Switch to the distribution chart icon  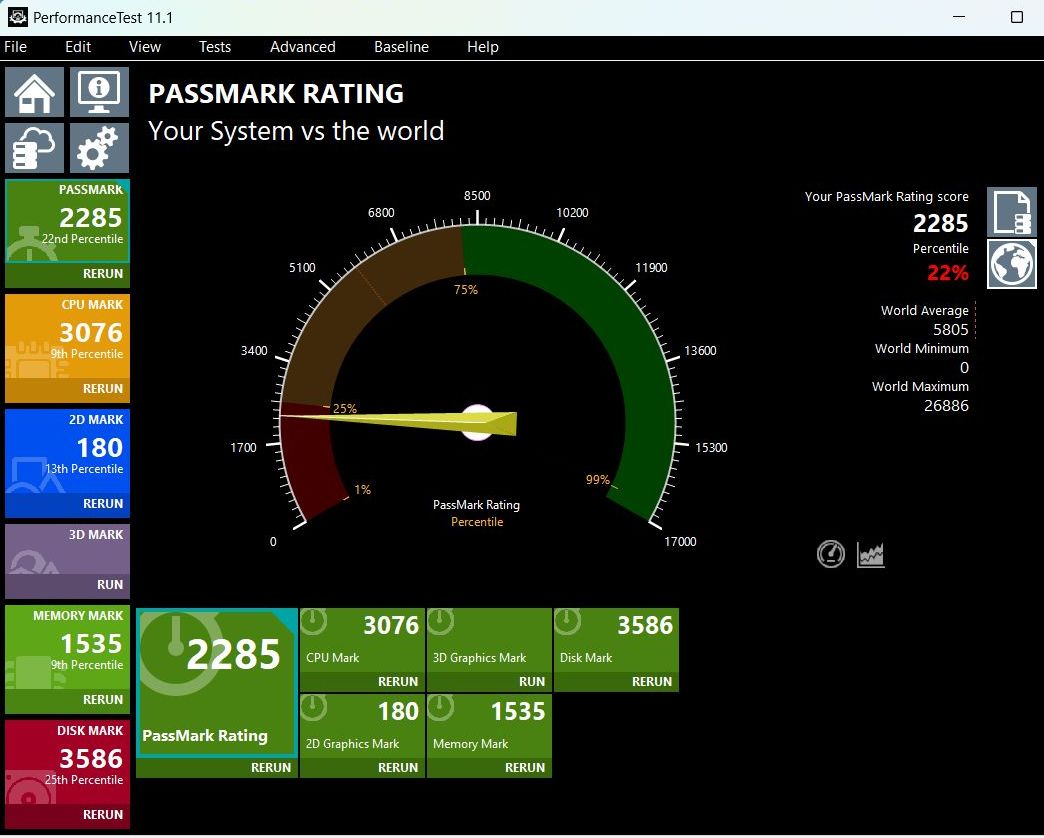tap(871, 554)
